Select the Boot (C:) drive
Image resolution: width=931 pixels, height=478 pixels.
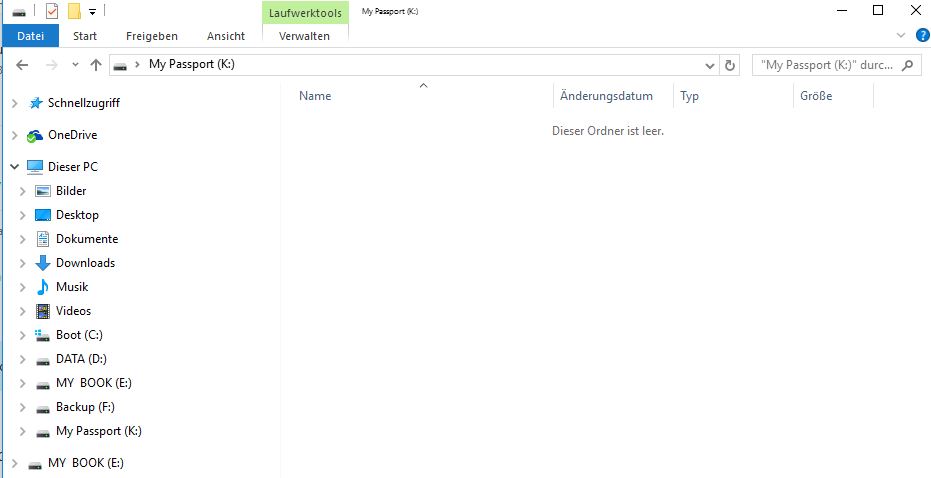(x=79, y=335)
